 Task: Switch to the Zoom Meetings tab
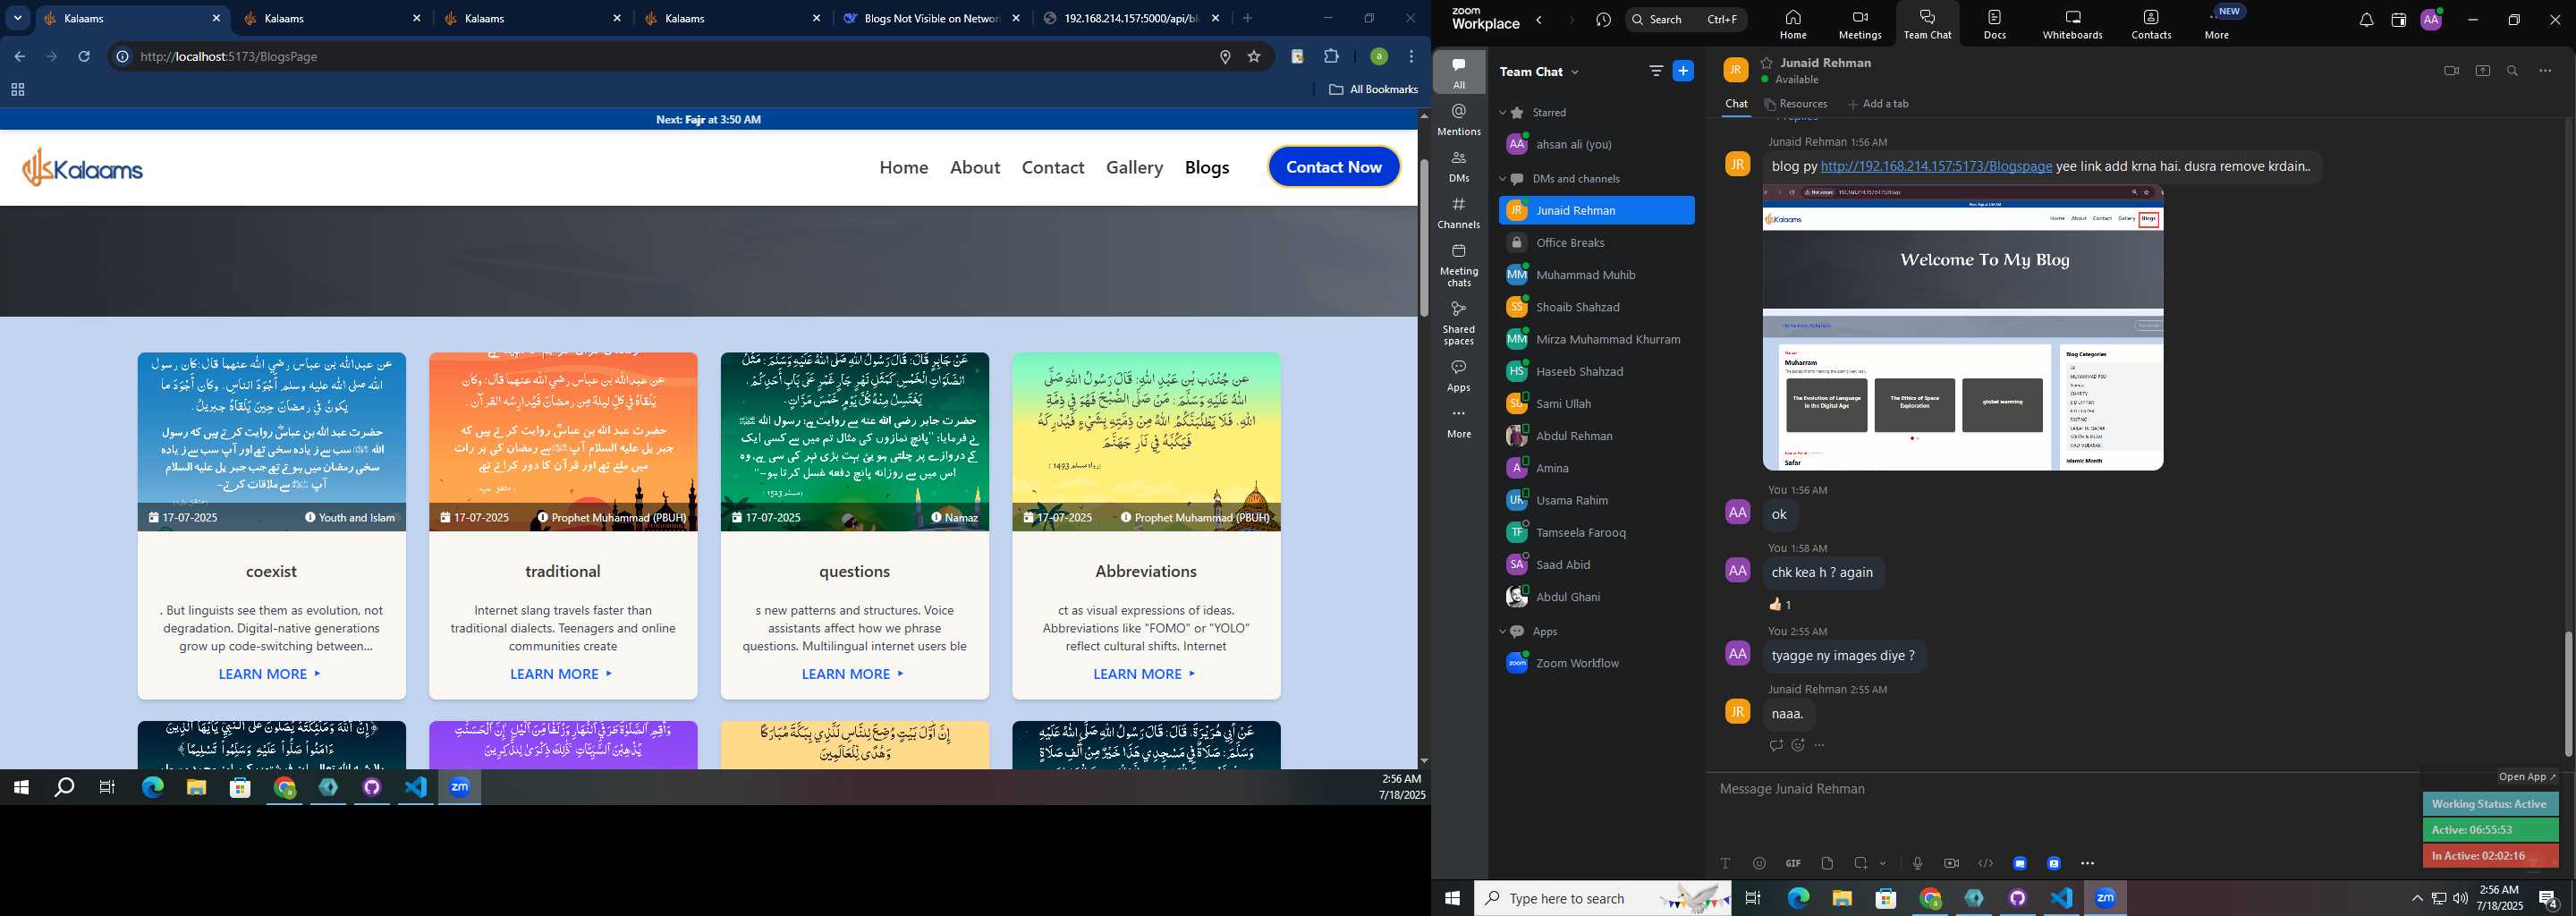pos(1860,24)
